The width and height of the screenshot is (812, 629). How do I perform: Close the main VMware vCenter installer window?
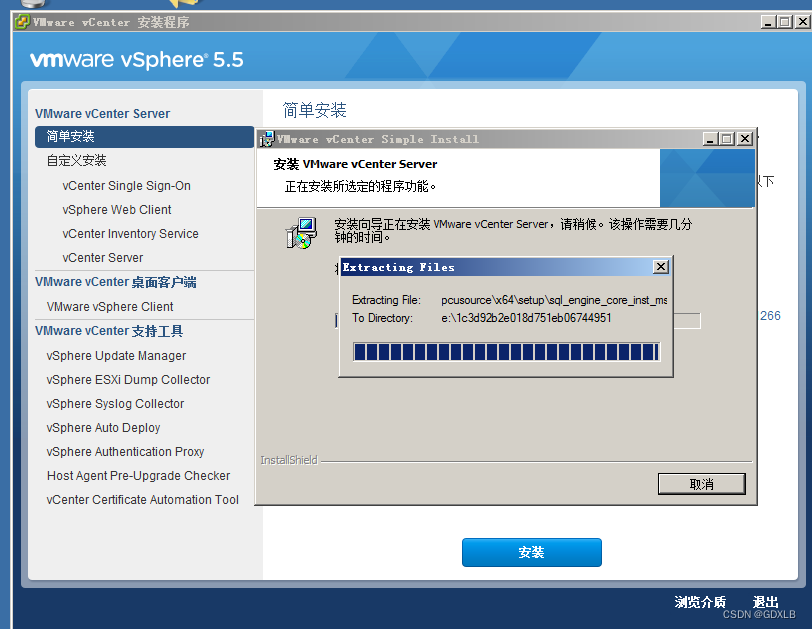coord(803,22)
